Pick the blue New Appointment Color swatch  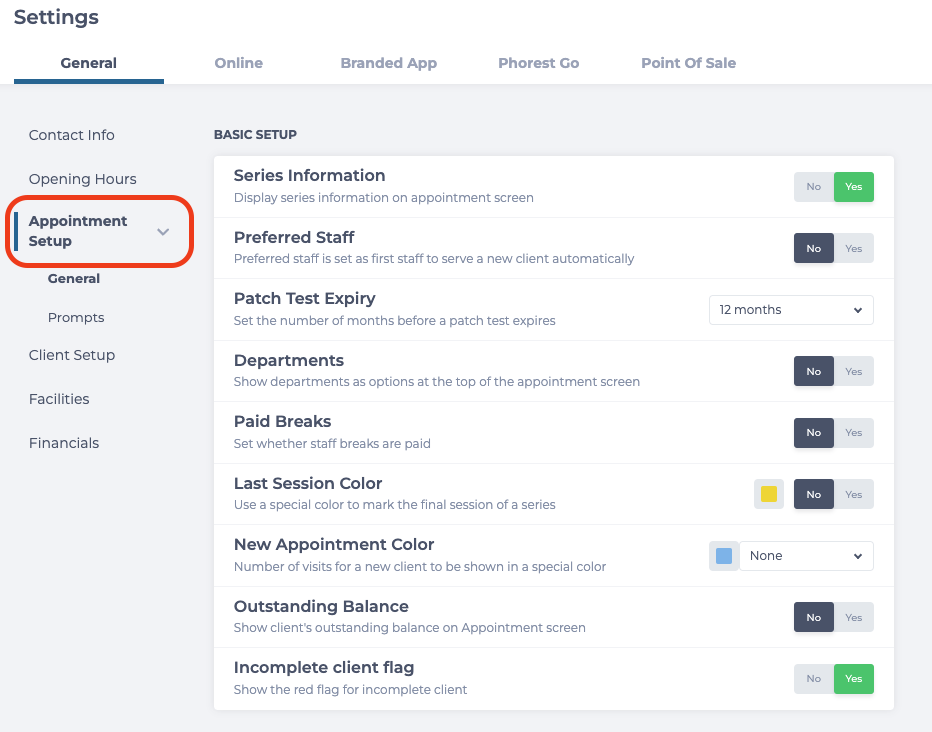(723, 556)
